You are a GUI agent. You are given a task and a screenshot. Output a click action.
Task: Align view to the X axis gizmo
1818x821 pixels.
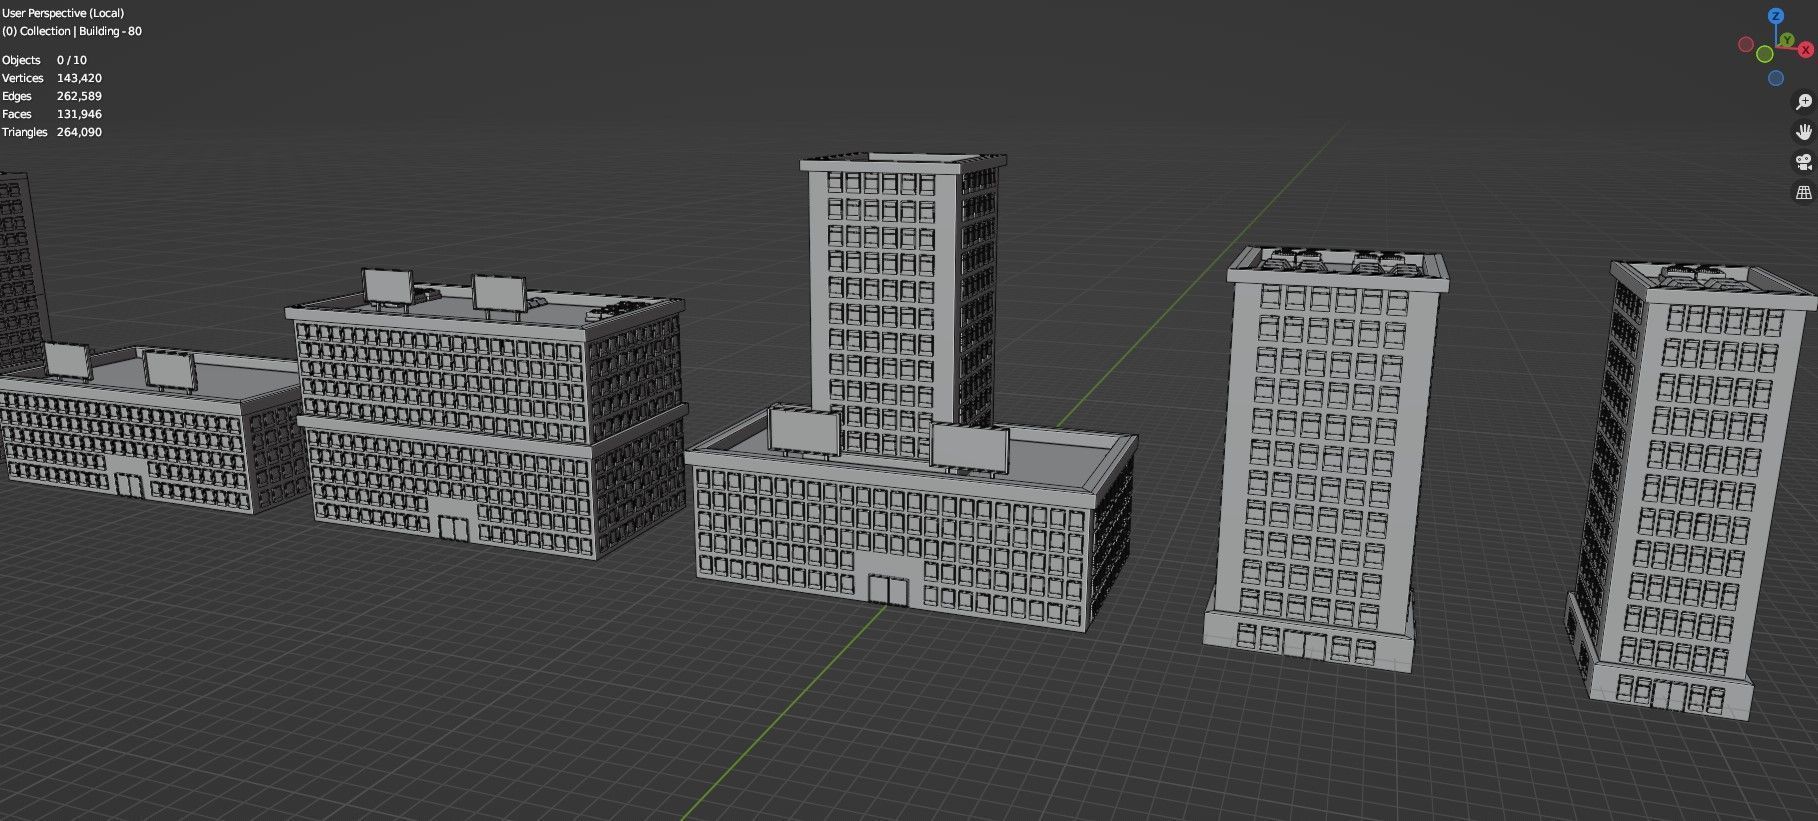(x=1806, y=50)
